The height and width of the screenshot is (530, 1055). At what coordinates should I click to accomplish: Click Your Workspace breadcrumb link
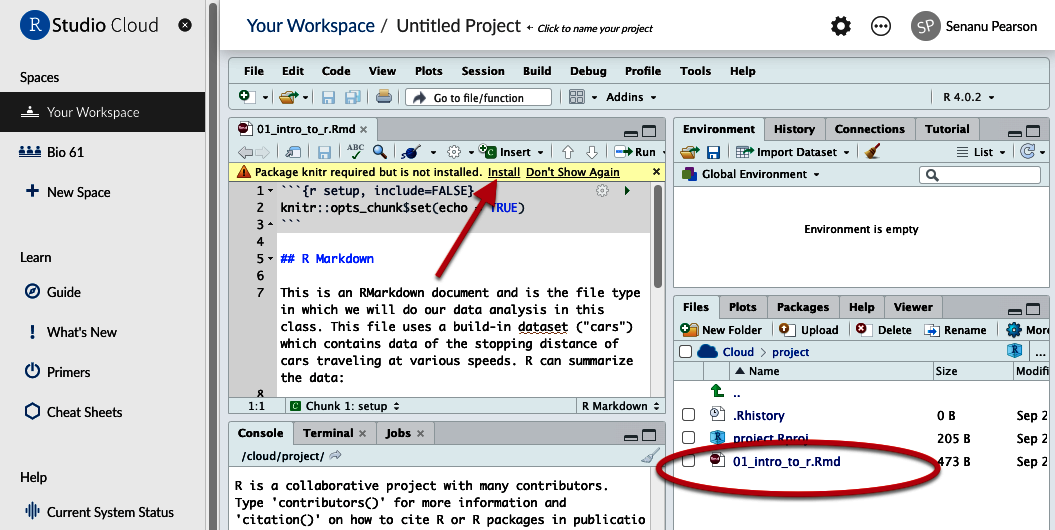(311, 26)
